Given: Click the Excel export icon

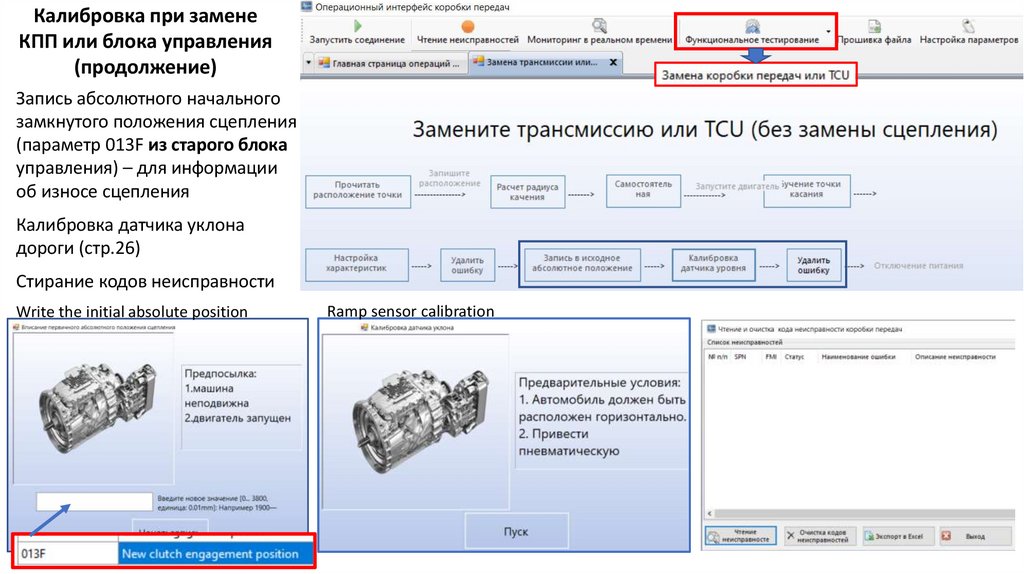Looking at the screenshot, I should (x=869, y=536).
